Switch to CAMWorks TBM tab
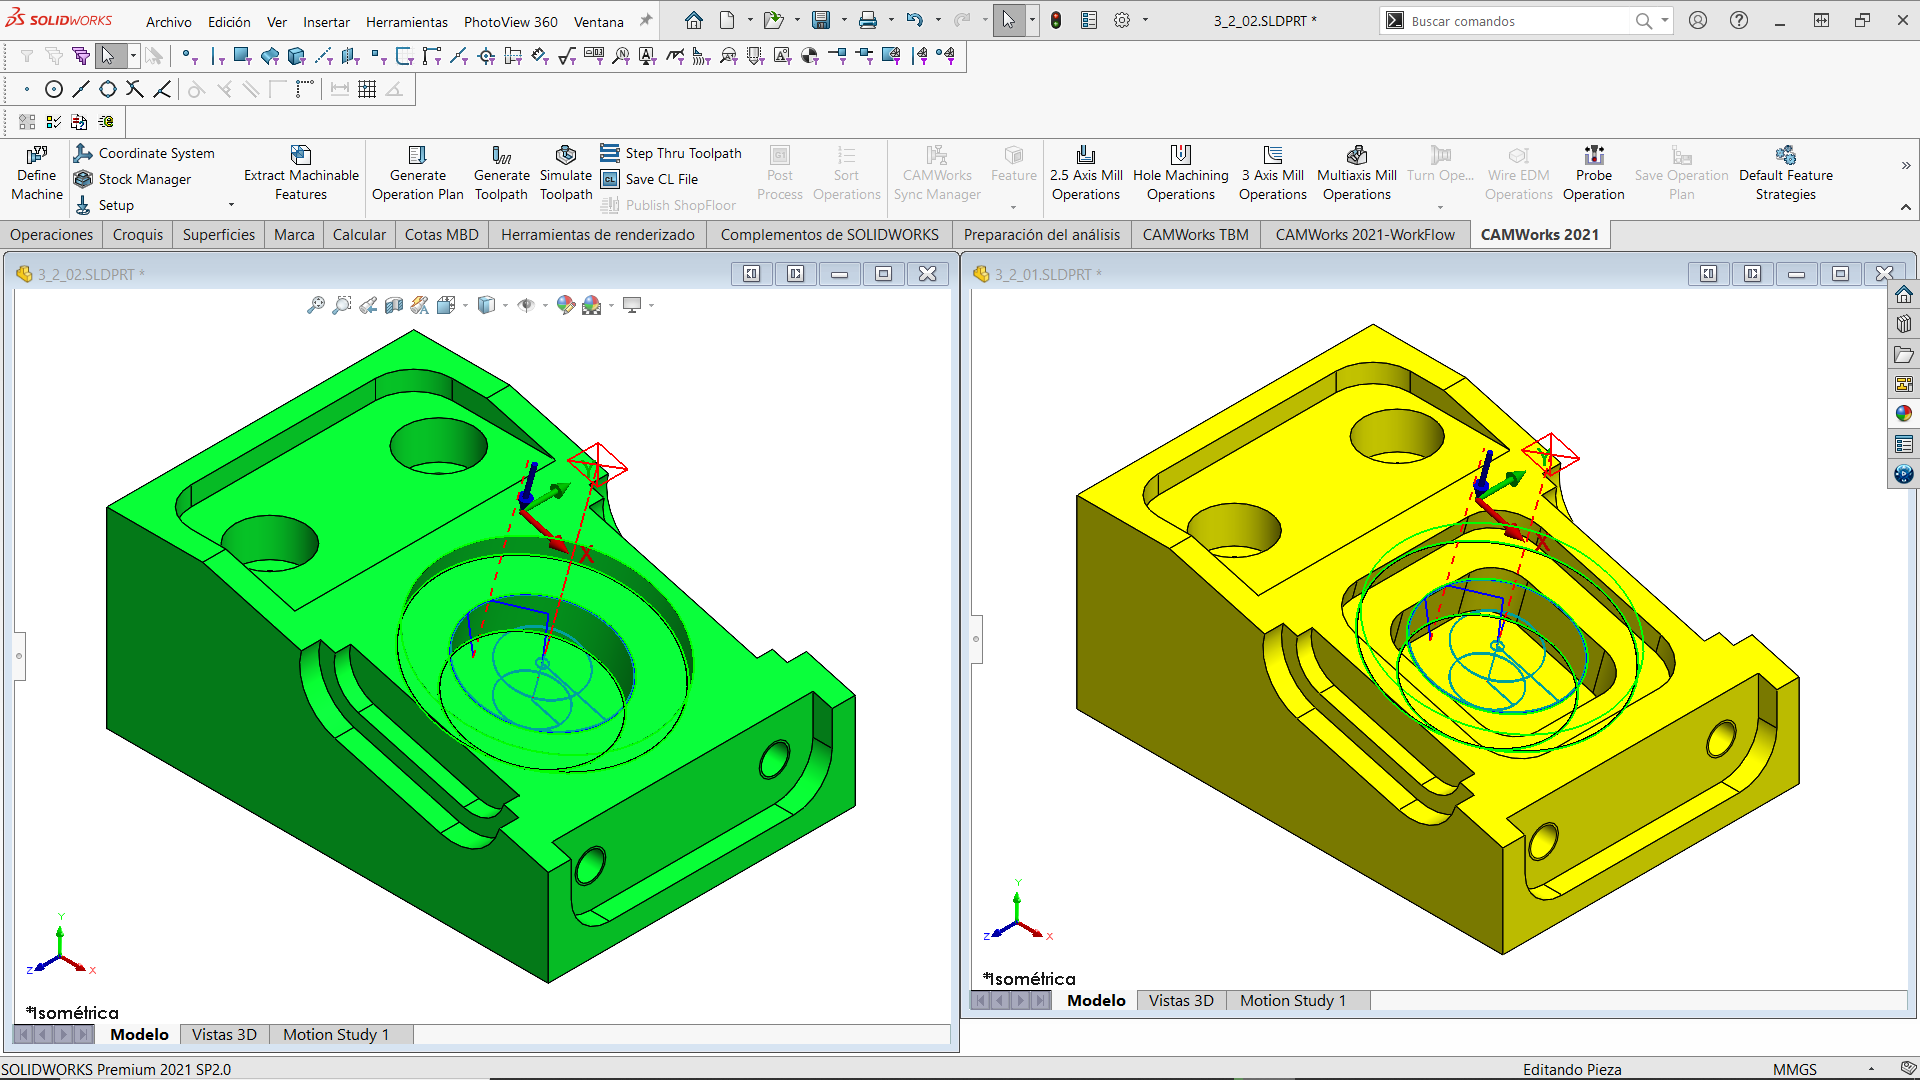Screen dimensions: 1920x1080 point(1195,234)
